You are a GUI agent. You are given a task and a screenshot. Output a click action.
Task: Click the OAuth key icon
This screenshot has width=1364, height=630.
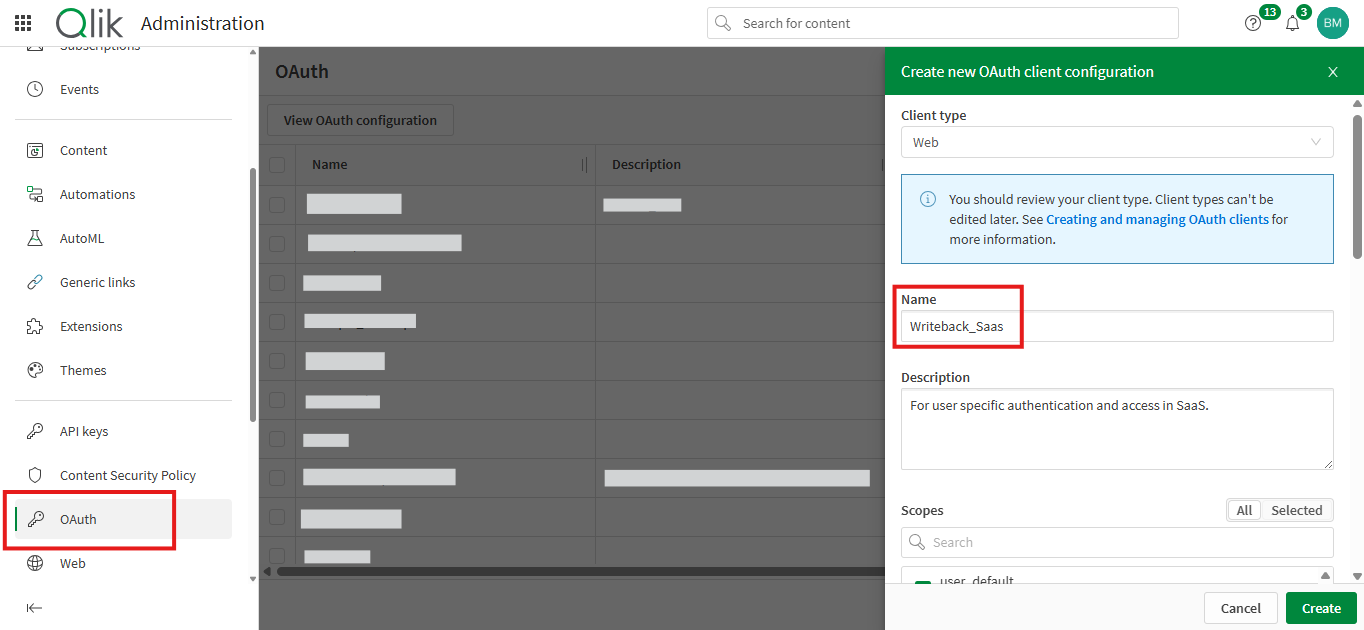(x=35, y=519)
